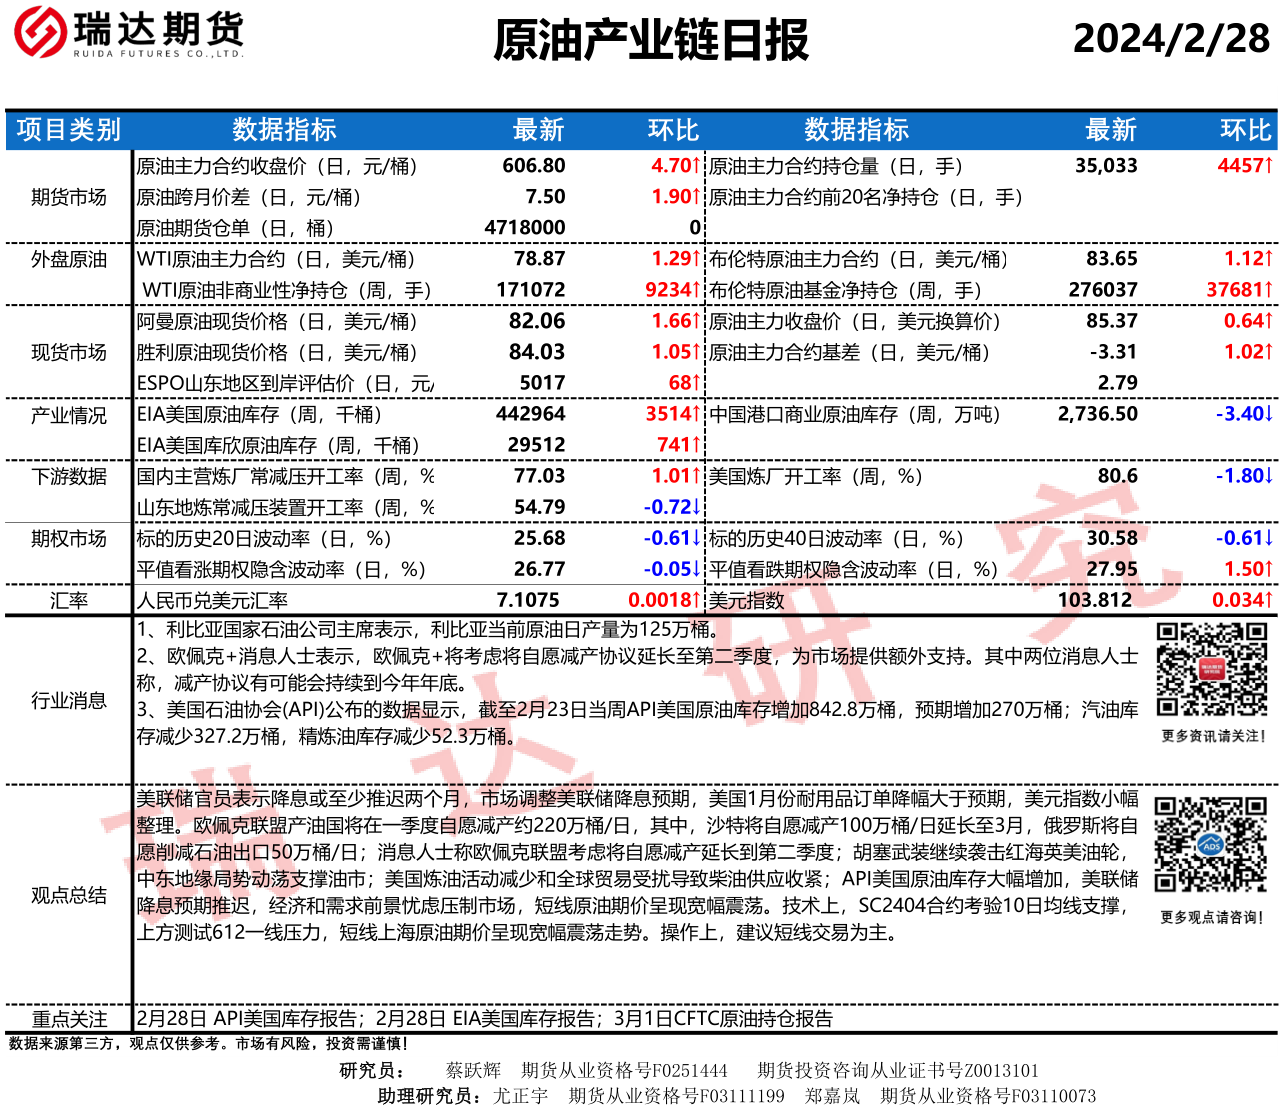Click the 更多观点请咨询 caption
The height and width of the screenshot is (1109, 1283).
coord(1211,917)
